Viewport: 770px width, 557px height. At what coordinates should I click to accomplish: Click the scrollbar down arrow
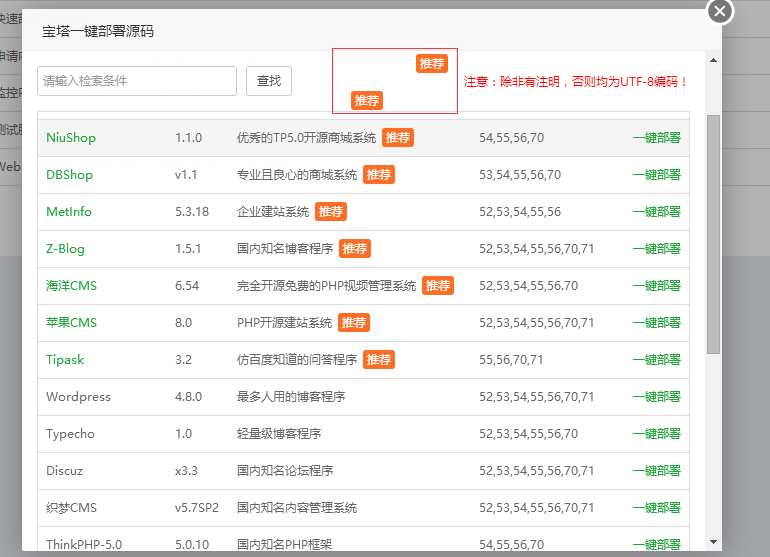click(714, 542)
